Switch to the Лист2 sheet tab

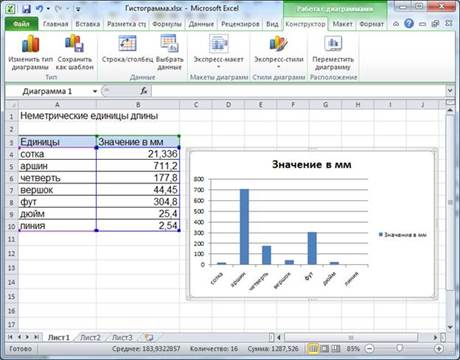(90, 337)
